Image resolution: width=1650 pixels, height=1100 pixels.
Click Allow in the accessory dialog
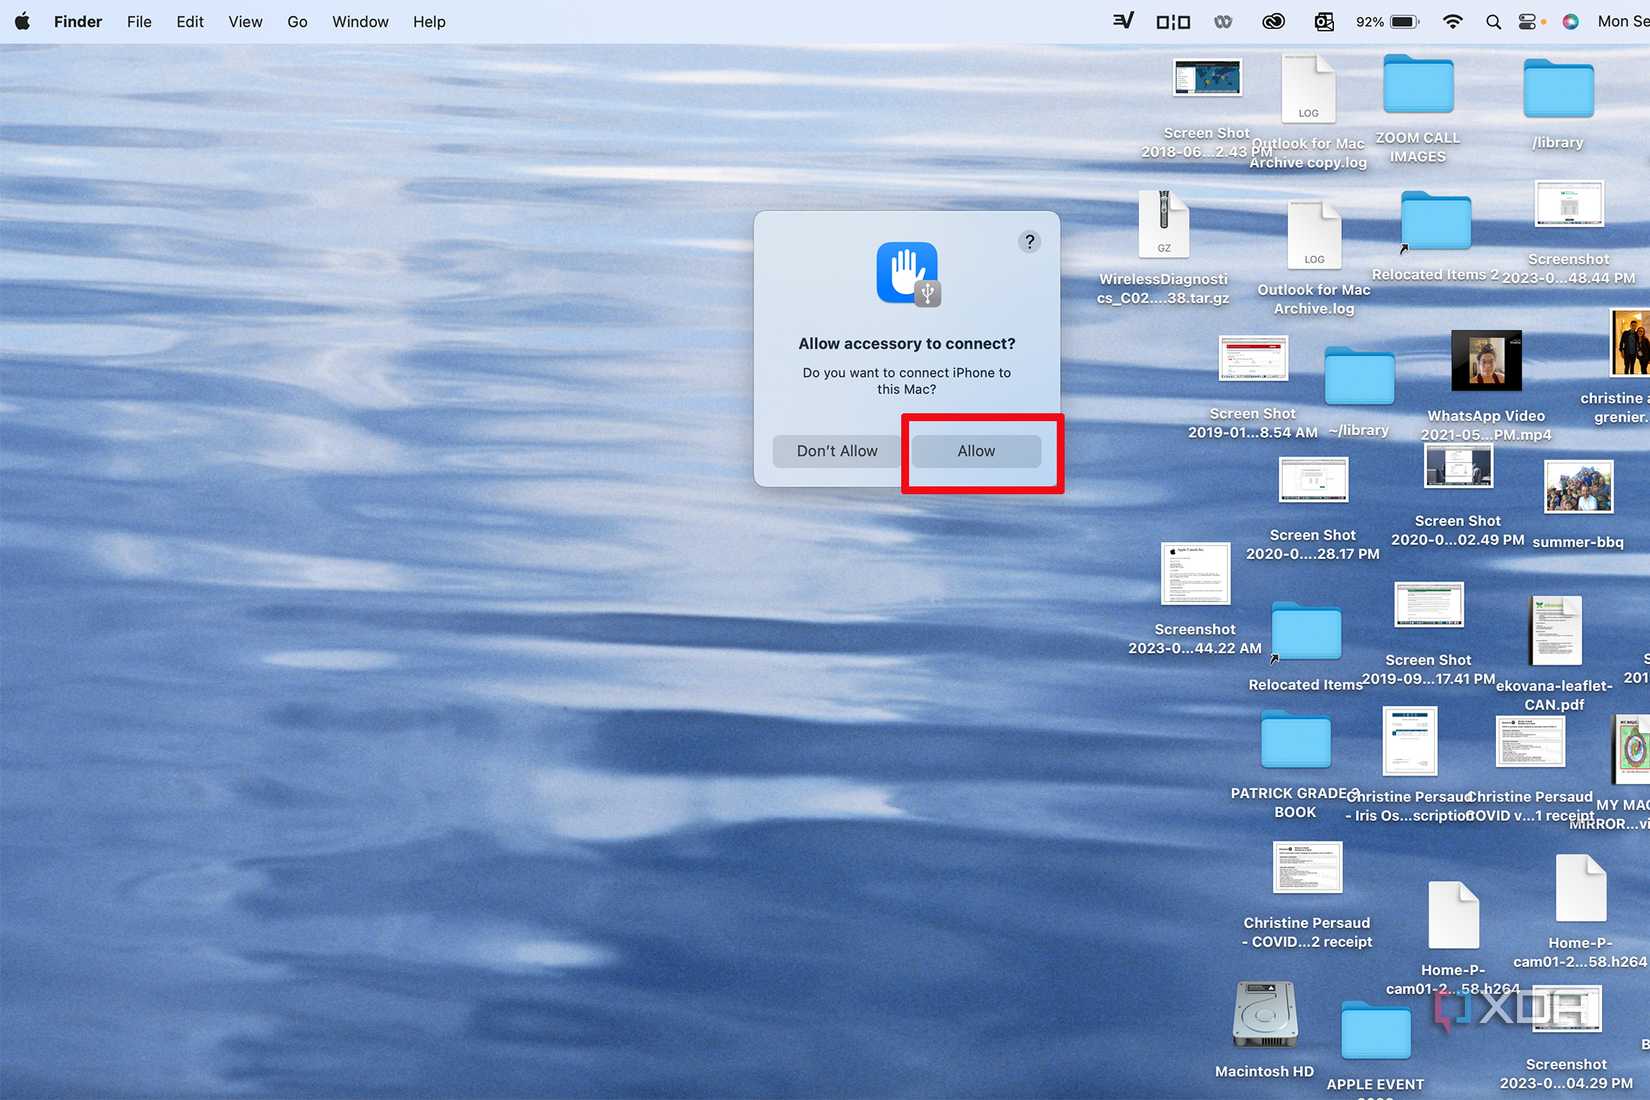(976, 451)
